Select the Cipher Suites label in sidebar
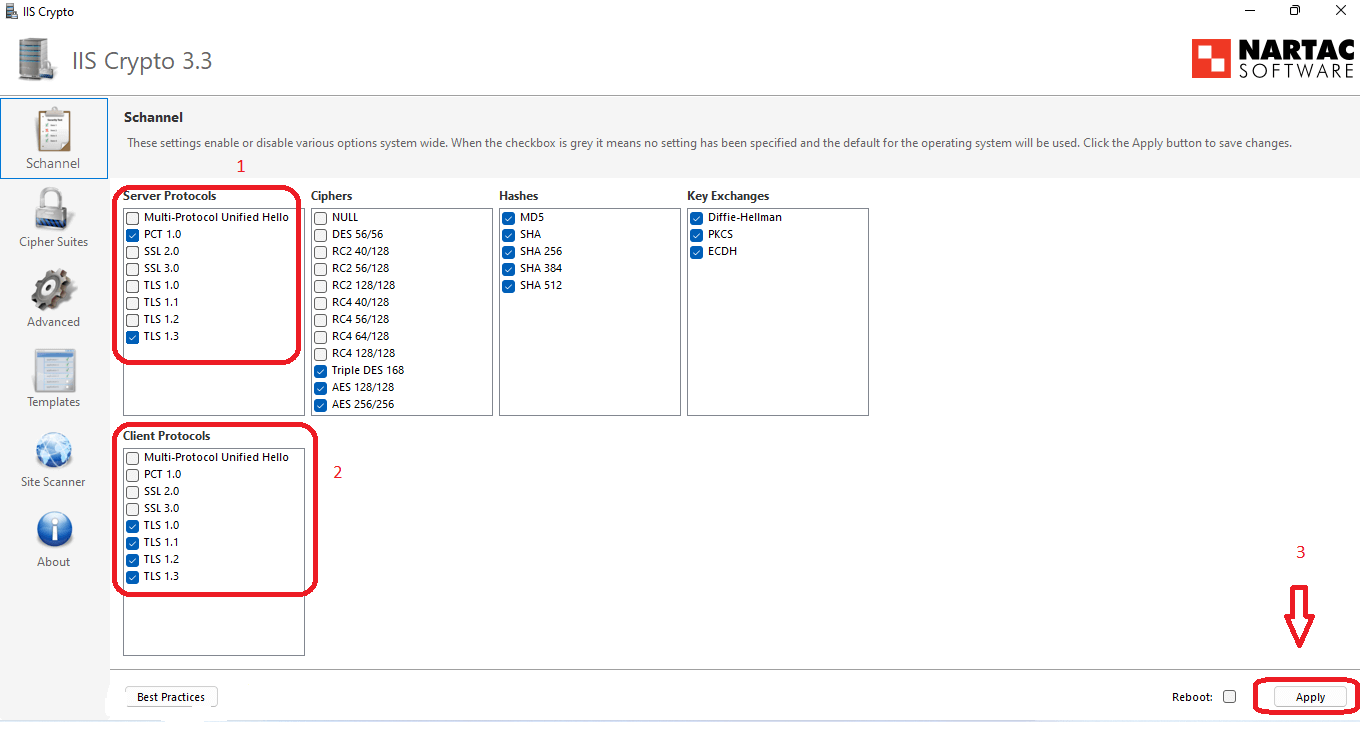Image resolution: width=1360 pixels, height=734 pixels. tap(54, 242)
